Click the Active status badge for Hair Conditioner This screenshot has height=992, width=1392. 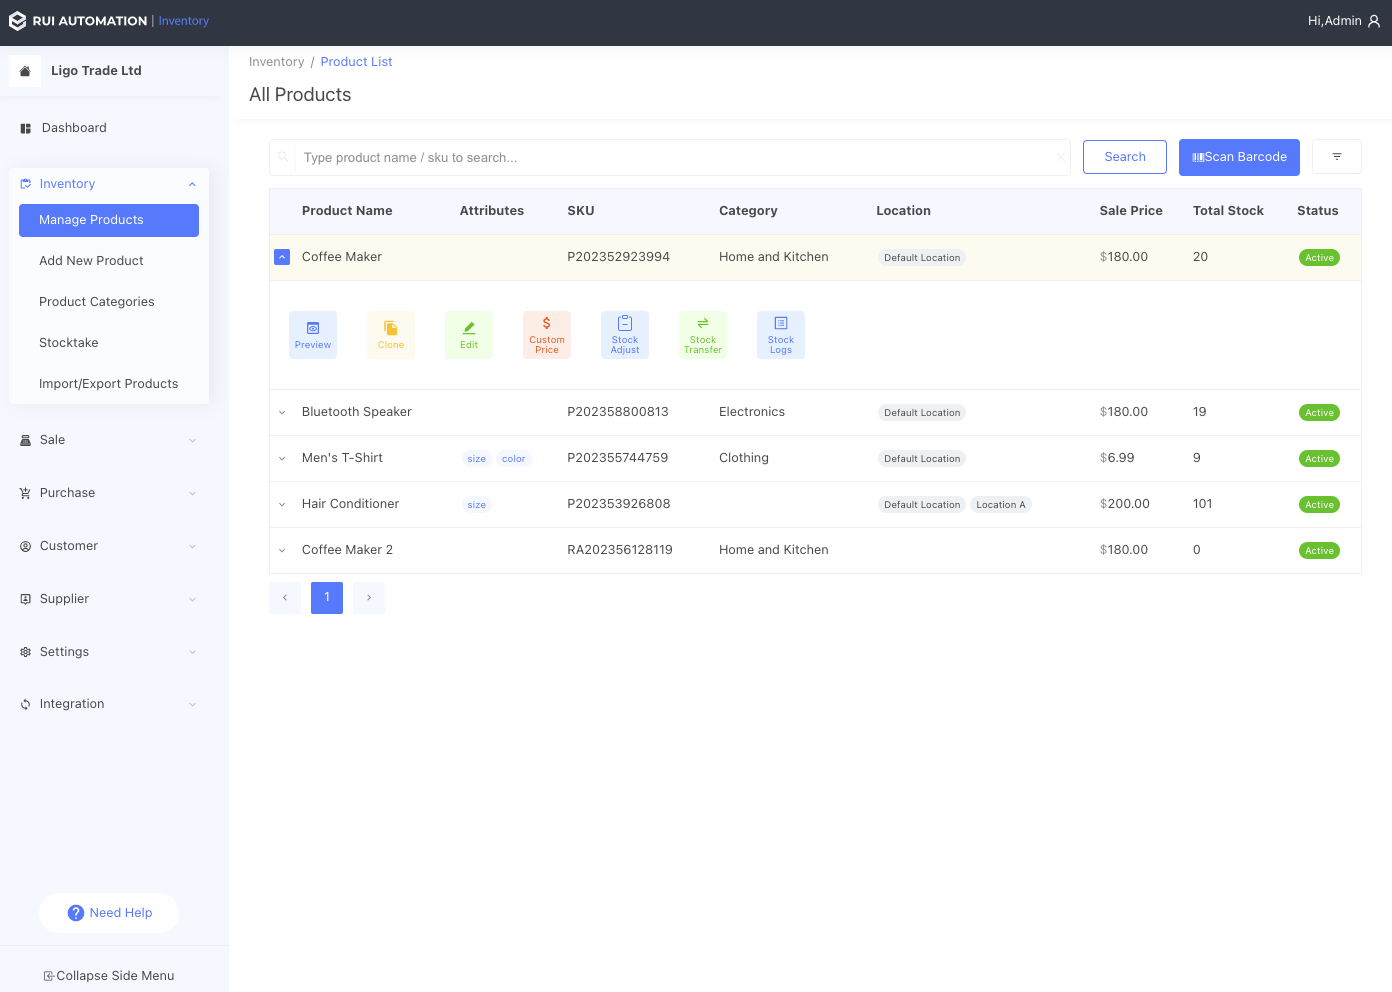[x=1319, y=504]
